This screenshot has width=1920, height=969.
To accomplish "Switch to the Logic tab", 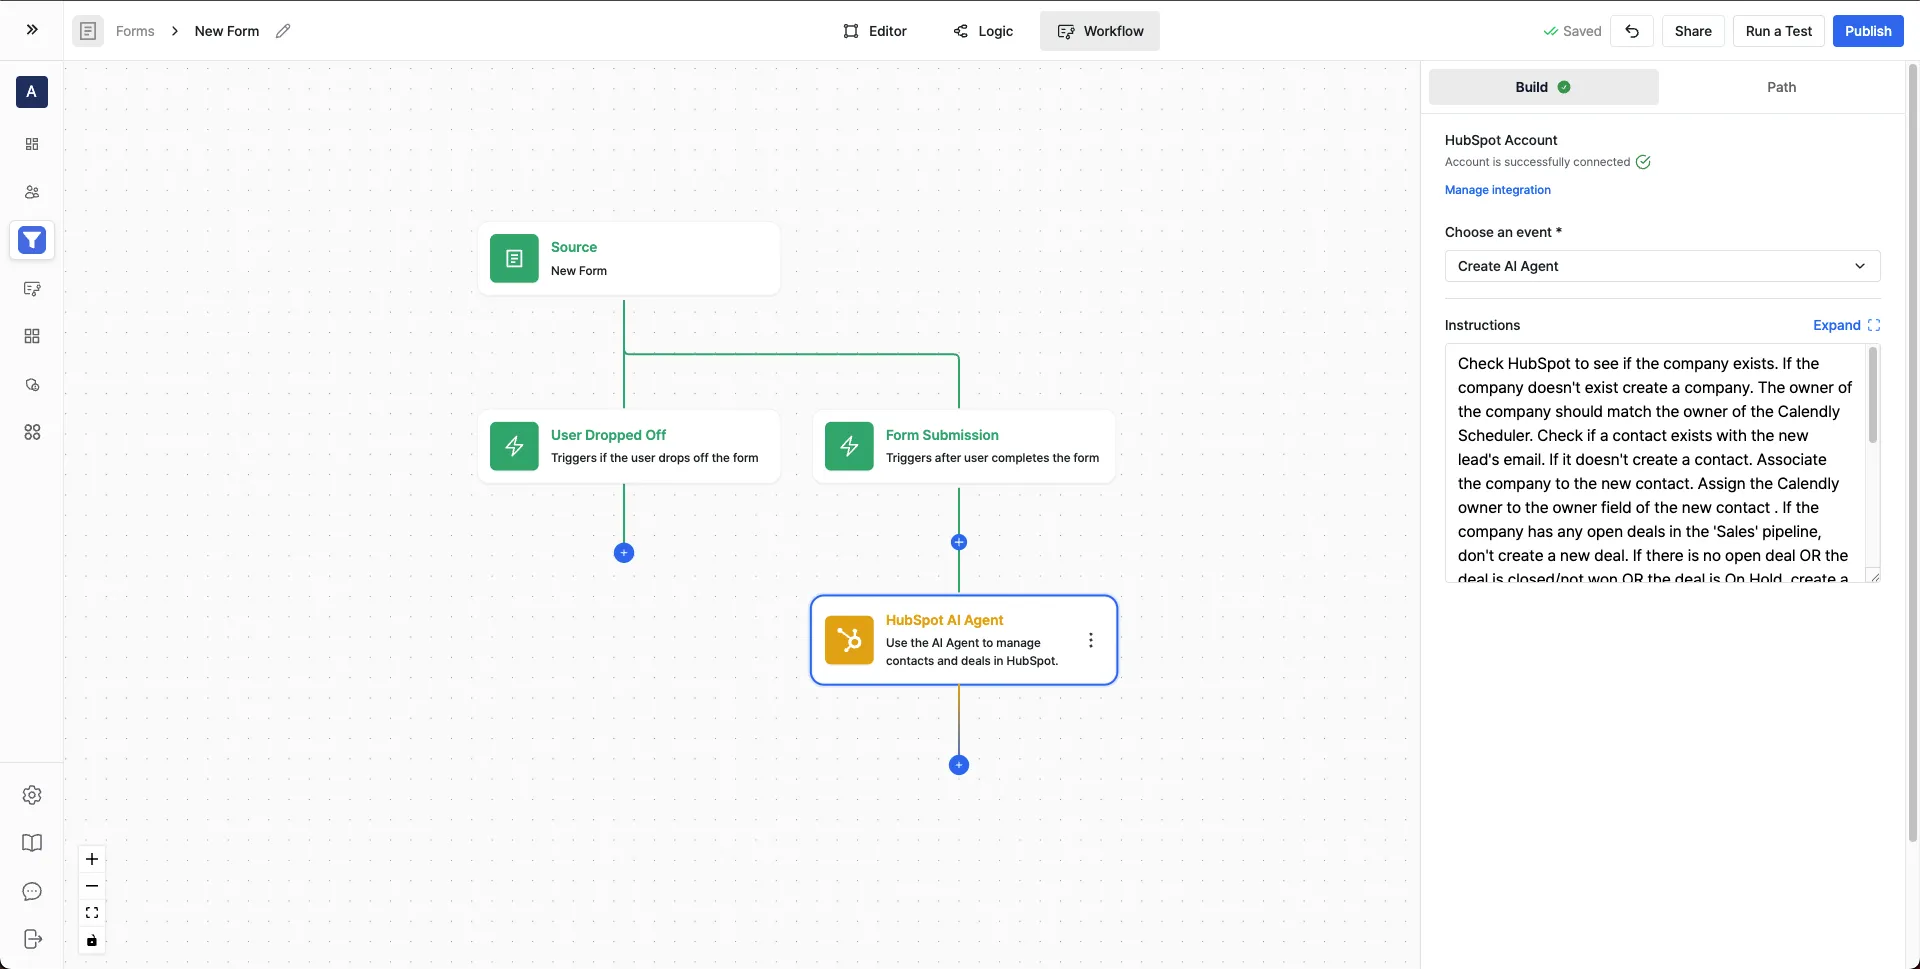I will 983,31.
